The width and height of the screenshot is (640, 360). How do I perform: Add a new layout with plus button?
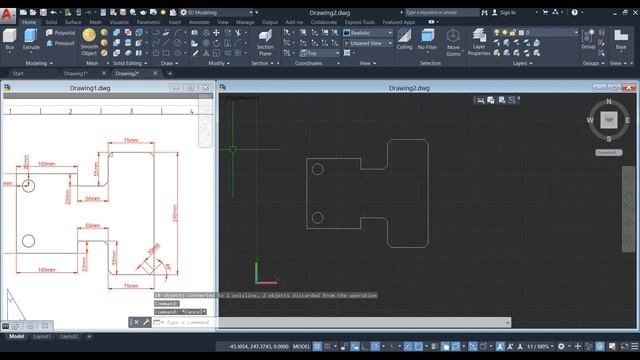89,337
